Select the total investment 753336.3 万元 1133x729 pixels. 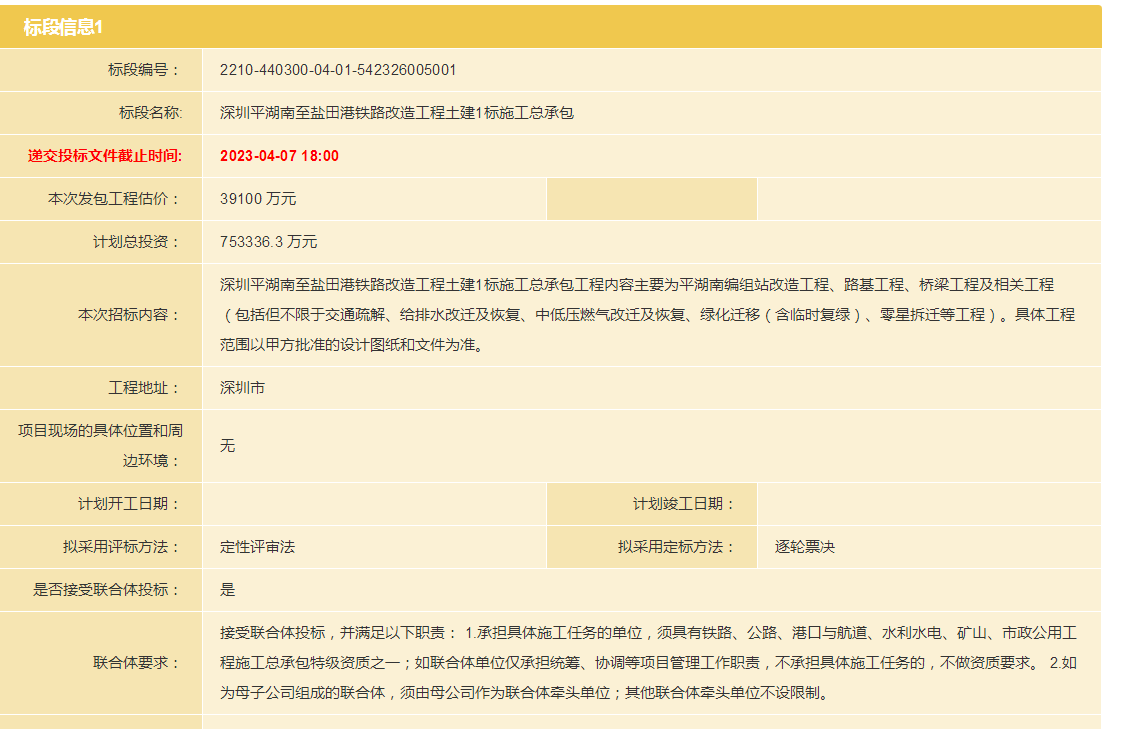268,242
